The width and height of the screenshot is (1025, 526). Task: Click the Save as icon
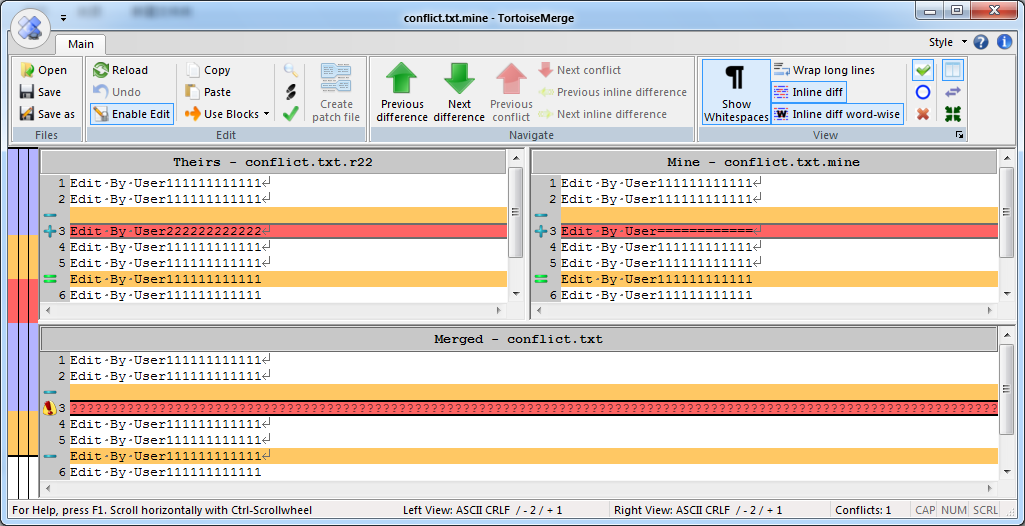(27, 114)
